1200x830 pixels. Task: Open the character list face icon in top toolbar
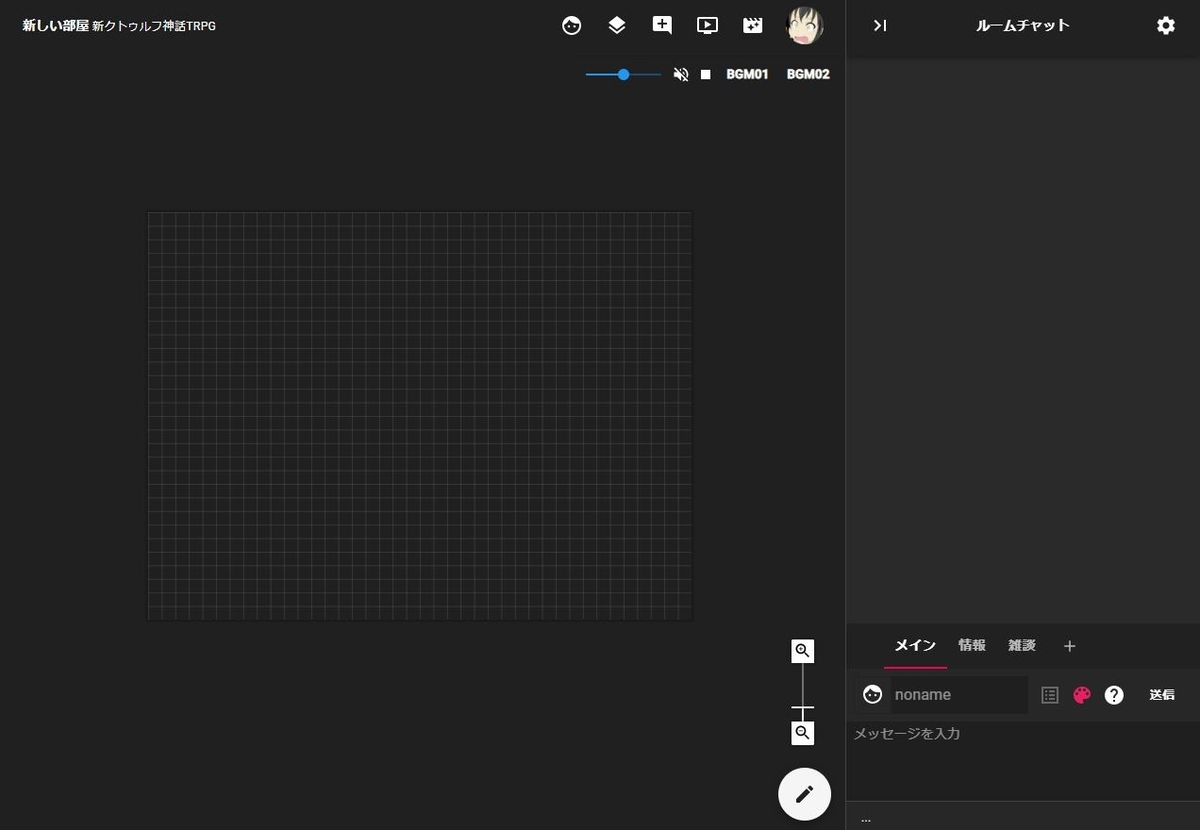point(571,26)
